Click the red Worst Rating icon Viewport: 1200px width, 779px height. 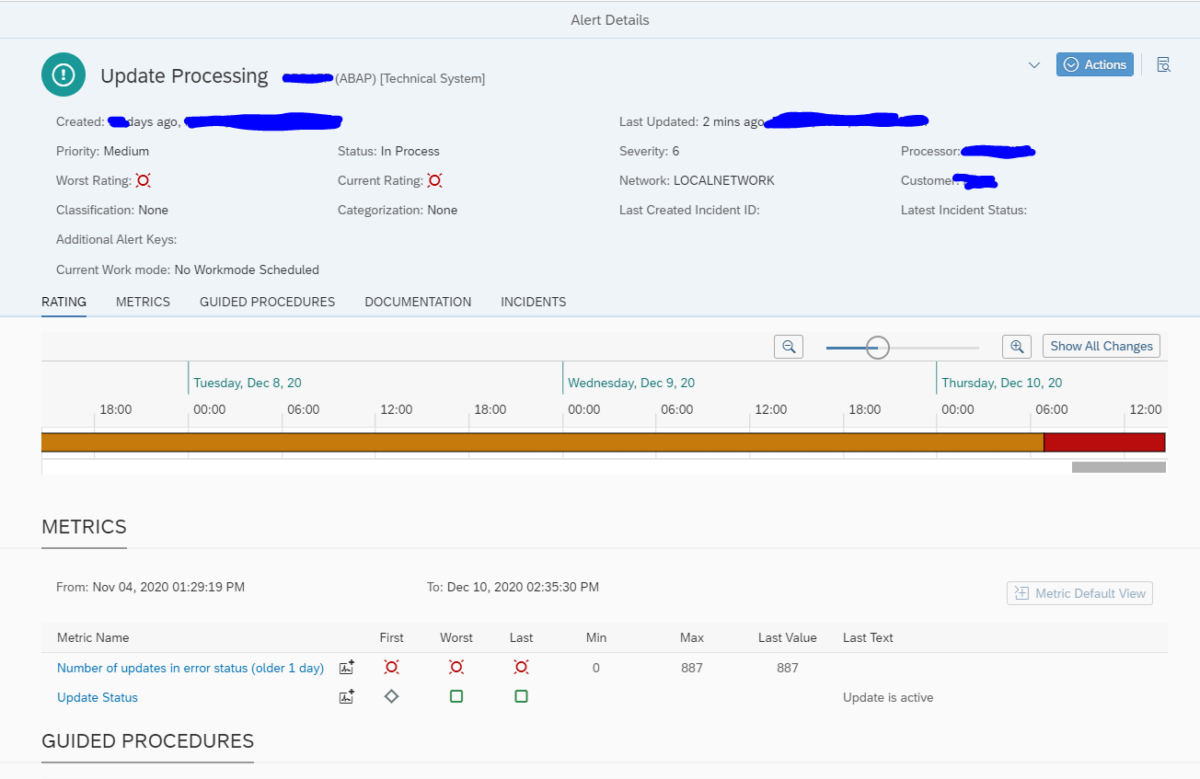pos(141,181)
